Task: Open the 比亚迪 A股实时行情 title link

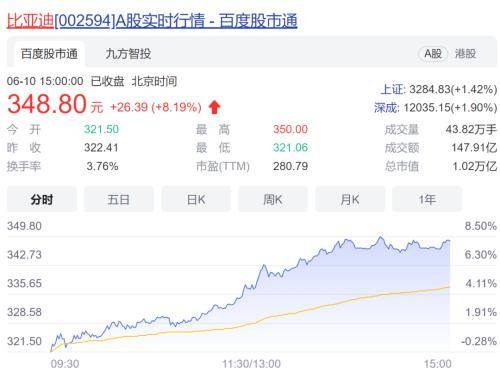Action: coord(152,21)
